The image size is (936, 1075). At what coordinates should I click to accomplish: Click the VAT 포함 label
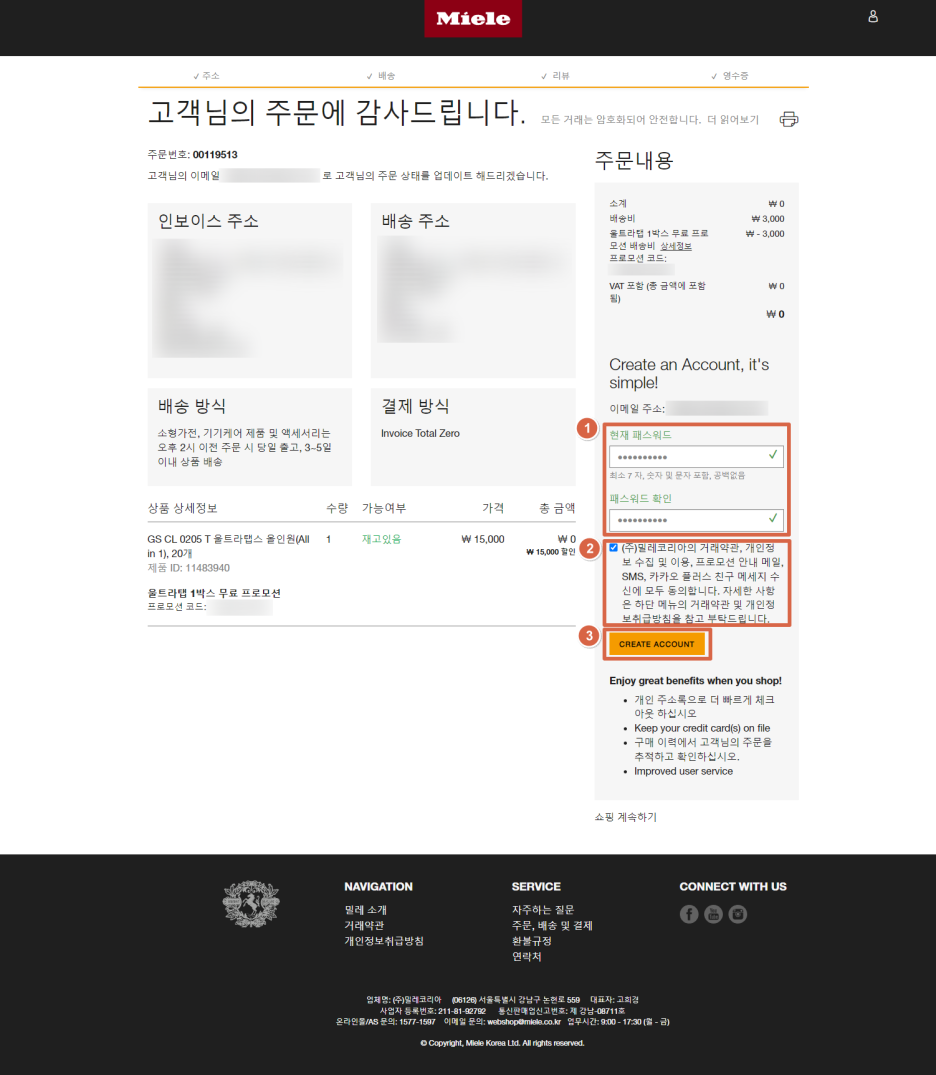[658, 292]
